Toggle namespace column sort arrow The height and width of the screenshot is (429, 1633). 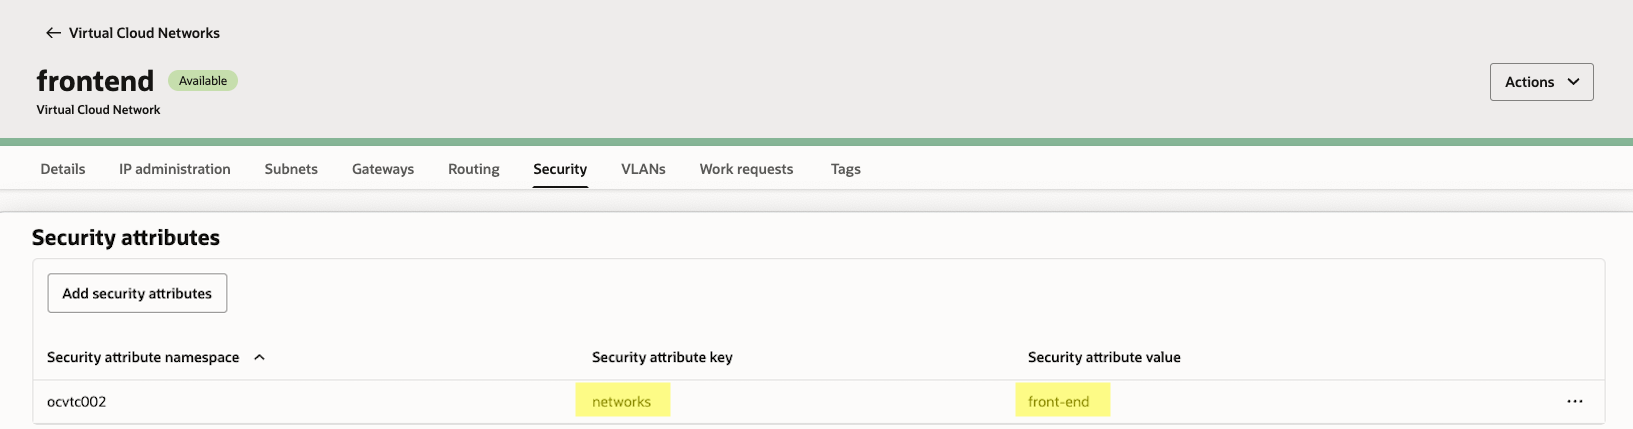[x=260, y=357]
